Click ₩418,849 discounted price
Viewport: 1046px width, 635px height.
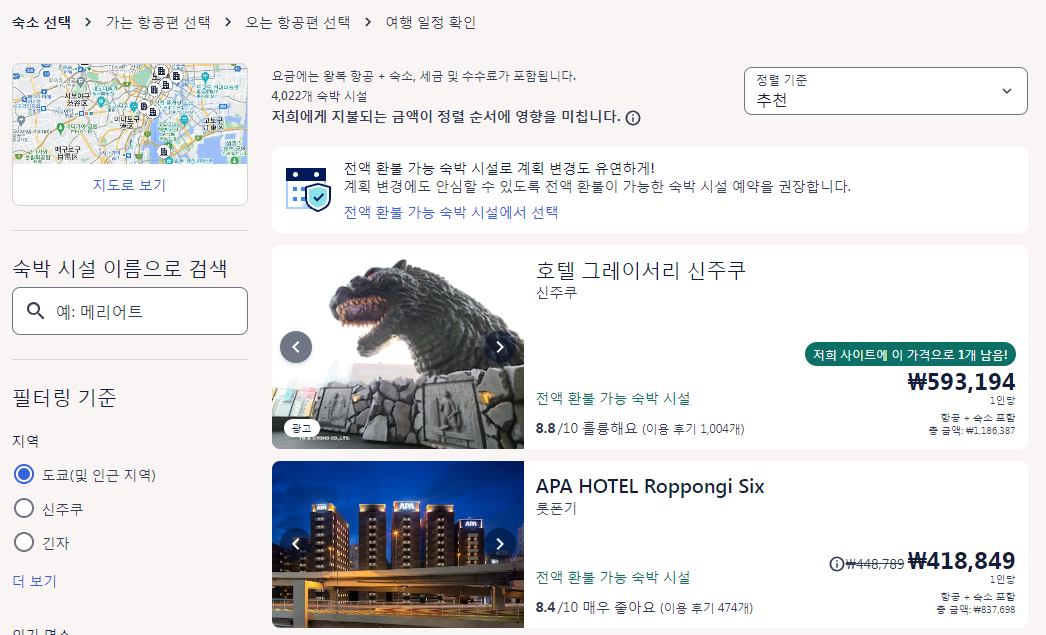pyautogui.click(x=961, y=561)
